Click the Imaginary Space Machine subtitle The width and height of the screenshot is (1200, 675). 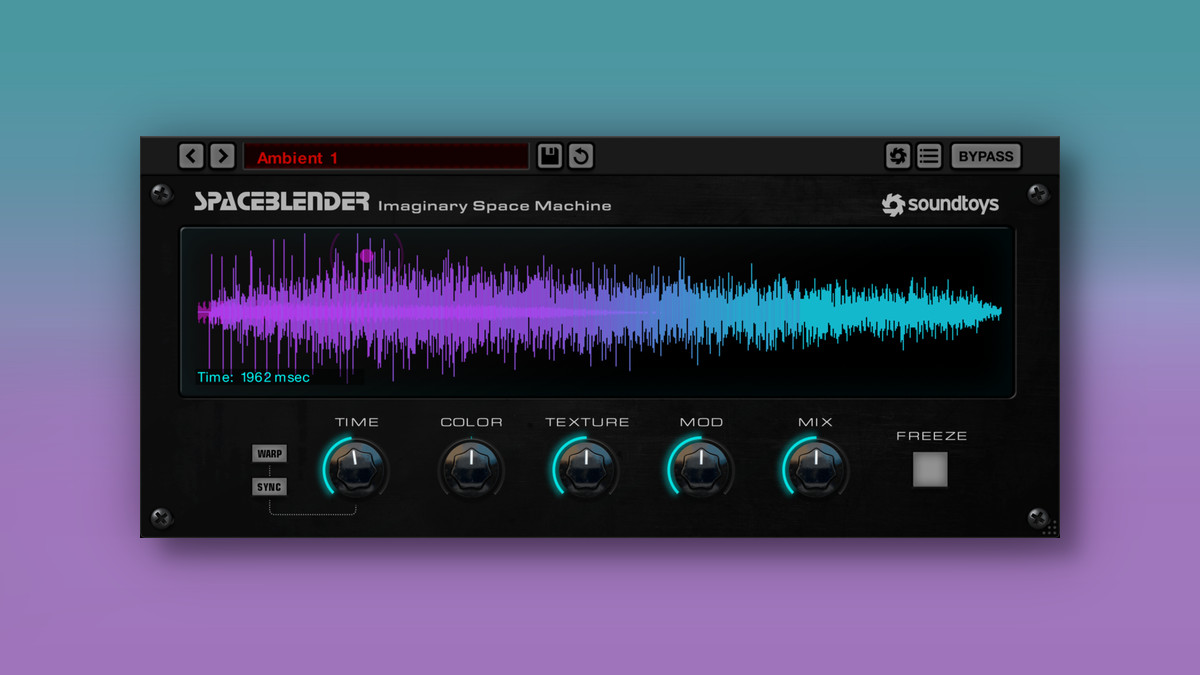pos(495,206)
